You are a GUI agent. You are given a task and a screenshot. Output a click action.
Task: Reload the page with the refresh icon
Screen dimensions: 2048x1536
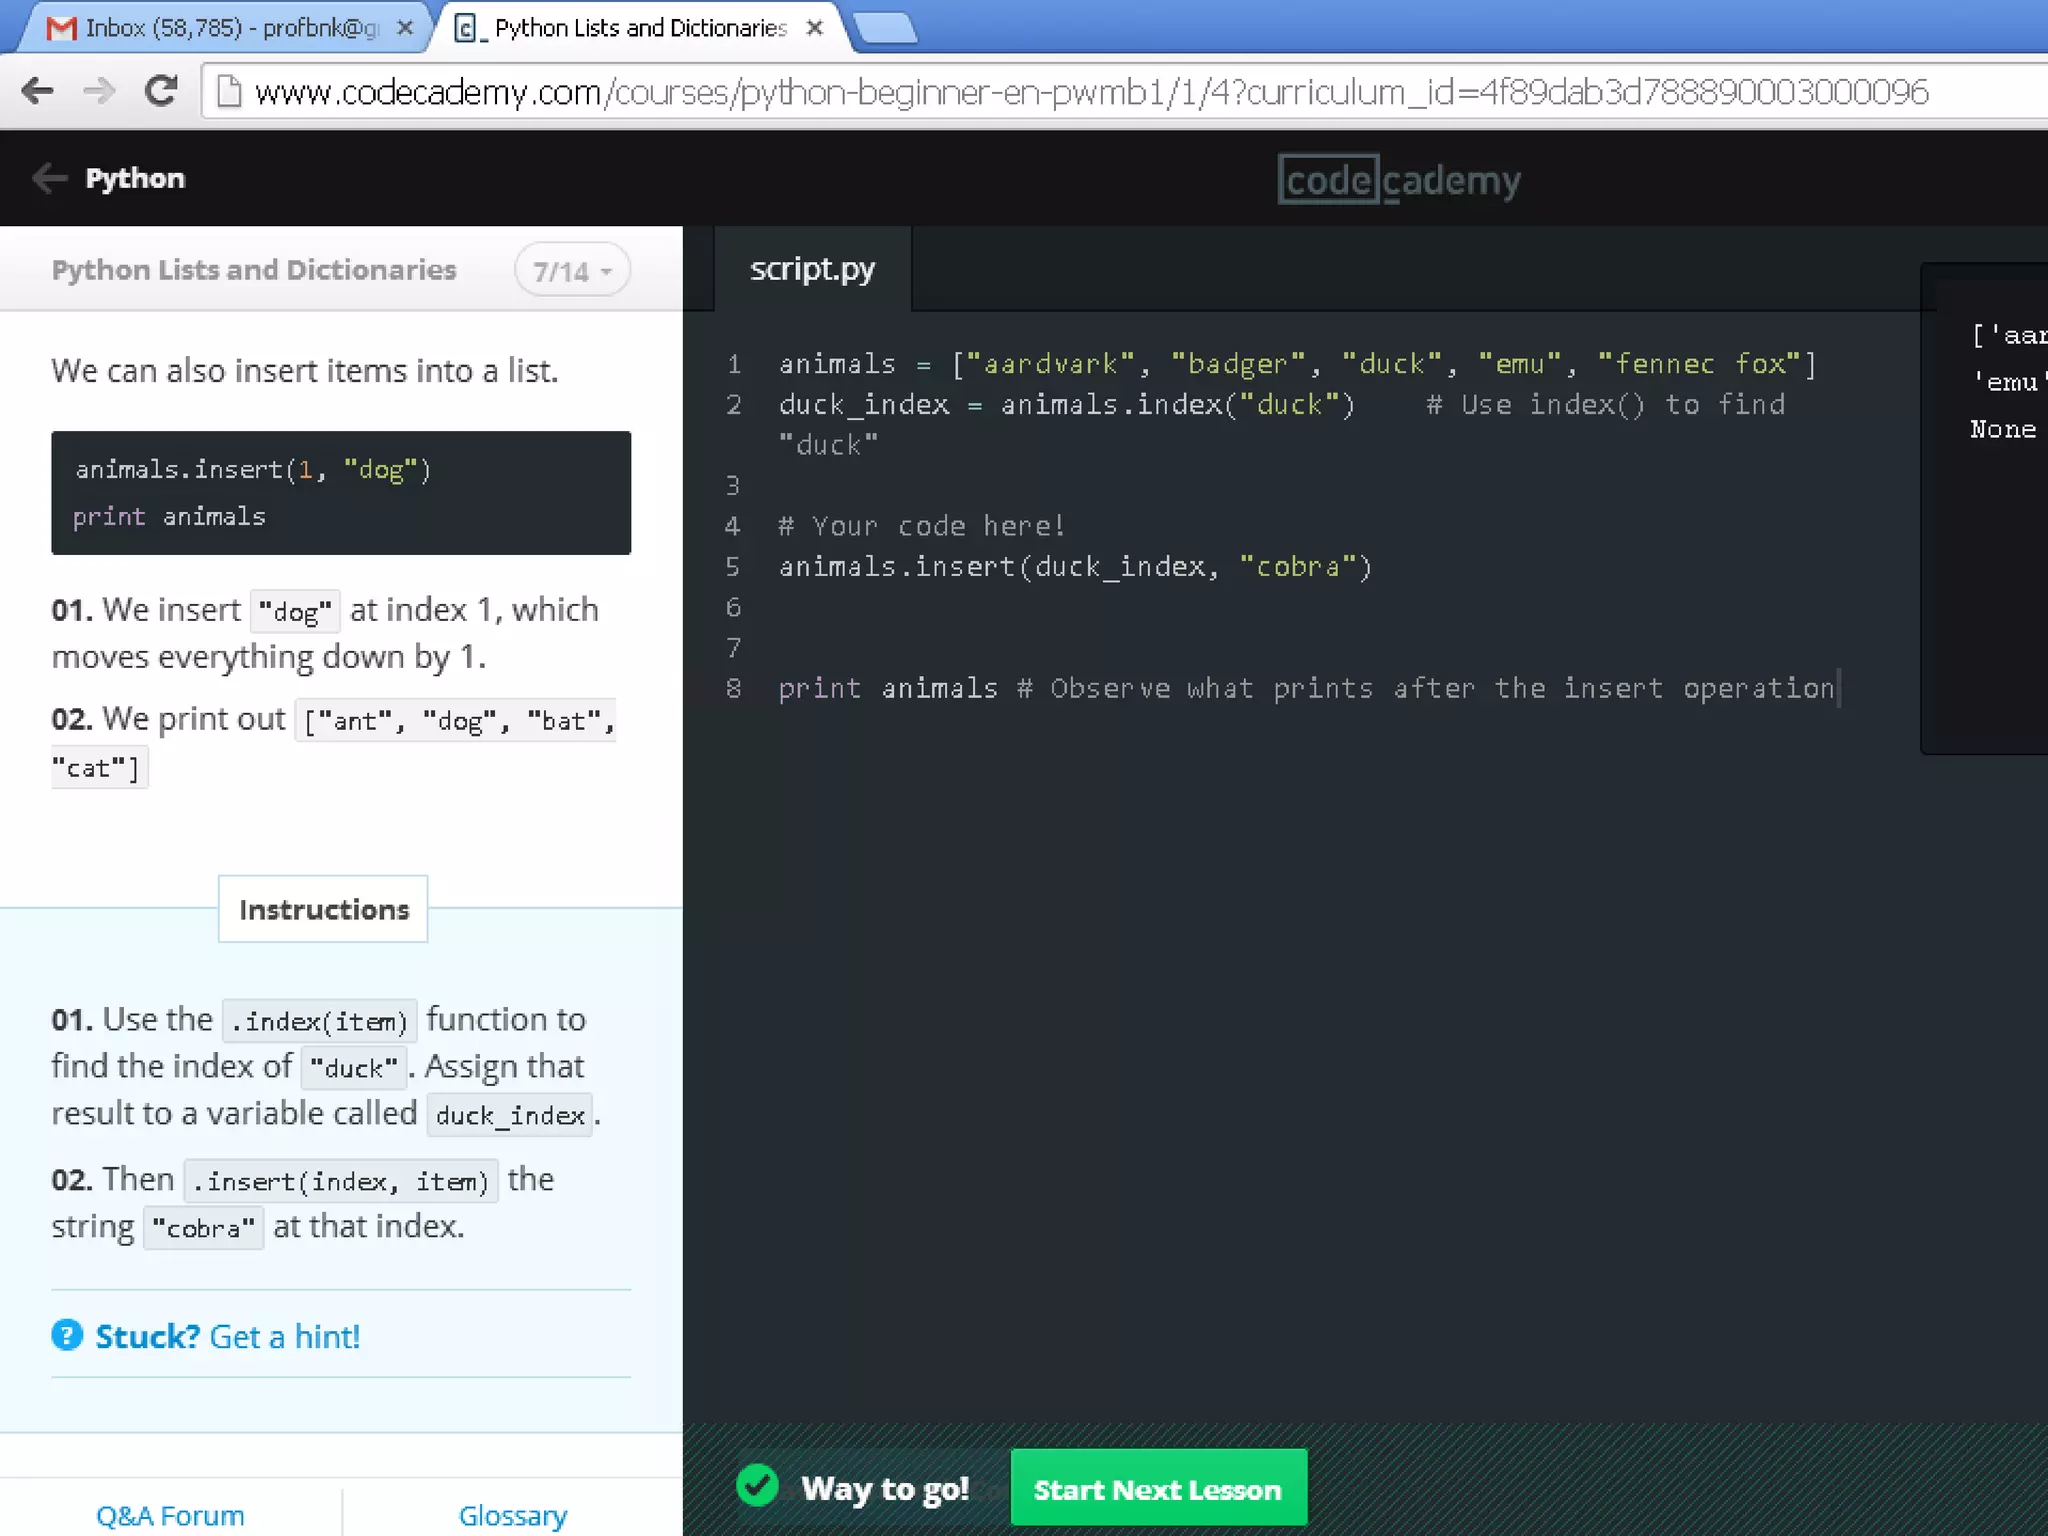[161, 91]
